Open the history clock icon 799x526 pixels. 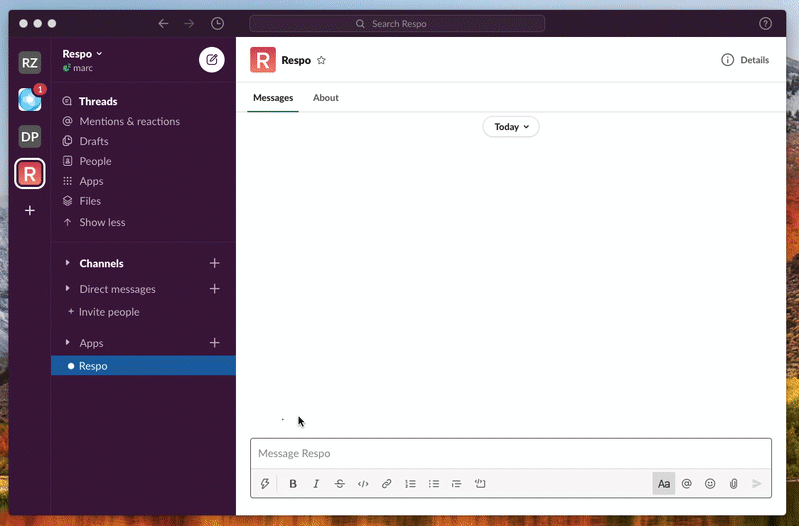point(218,23)
